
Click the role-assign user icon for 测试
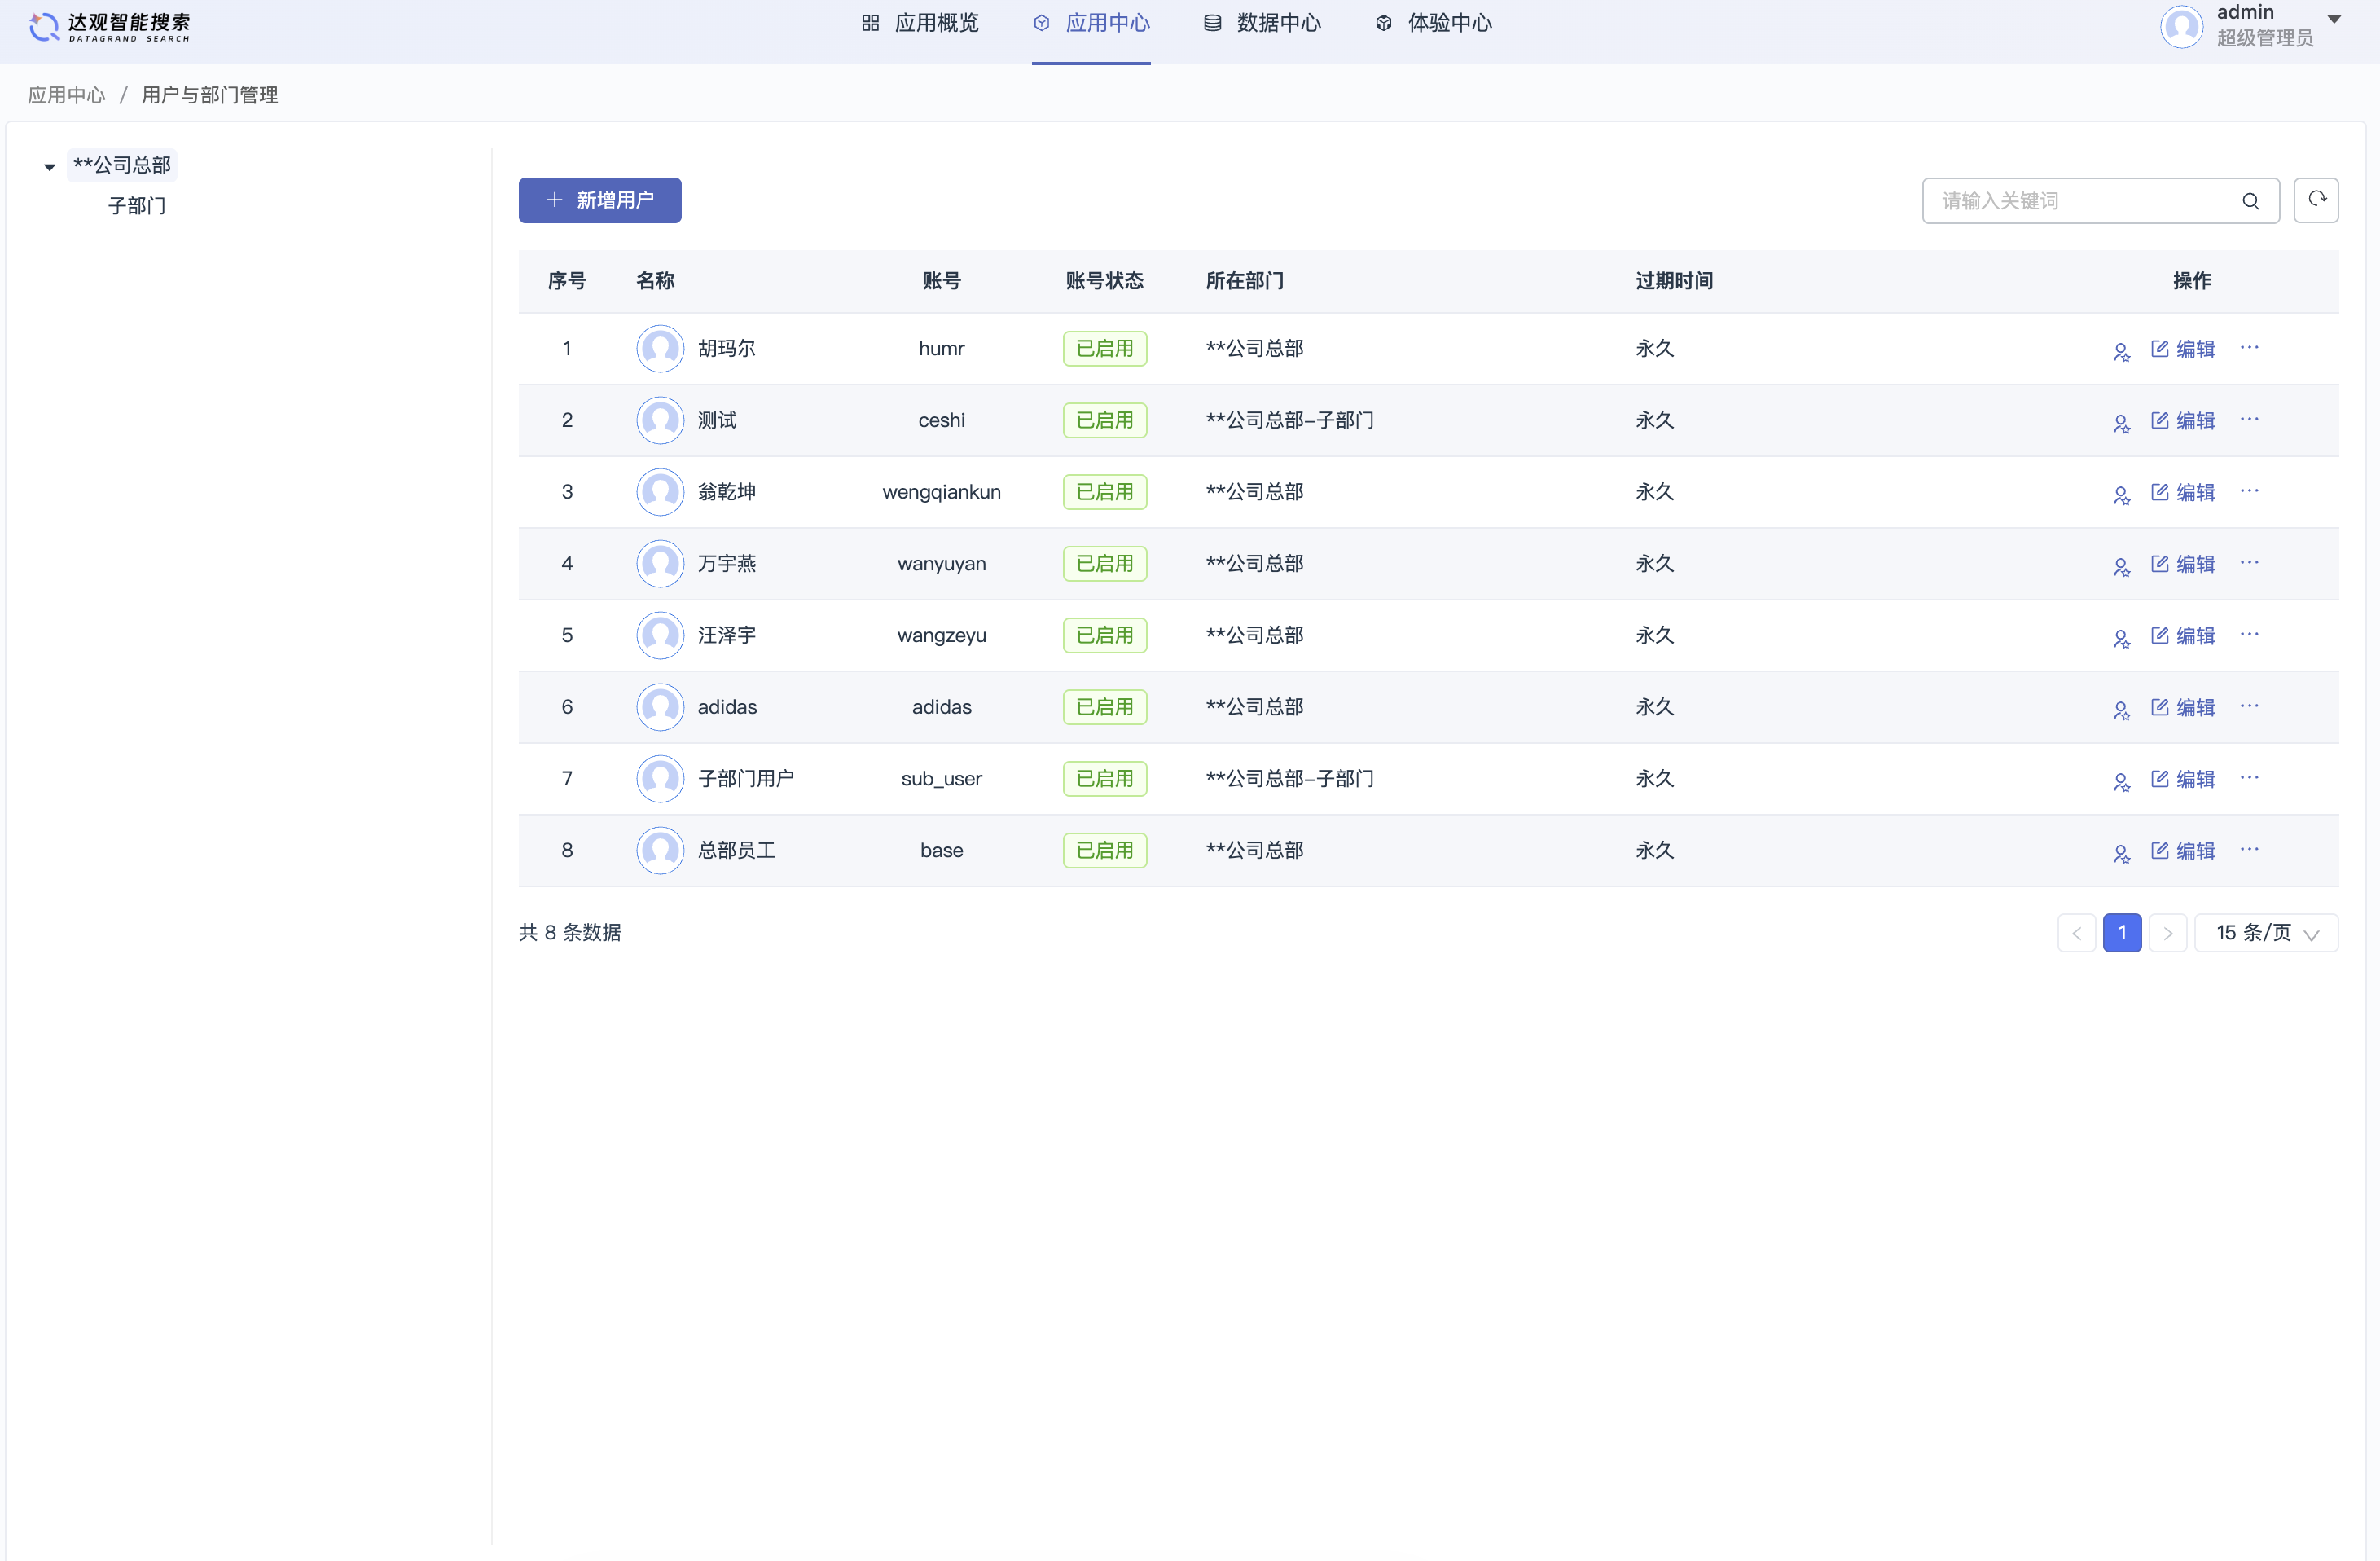click(x=2121, y=423)
